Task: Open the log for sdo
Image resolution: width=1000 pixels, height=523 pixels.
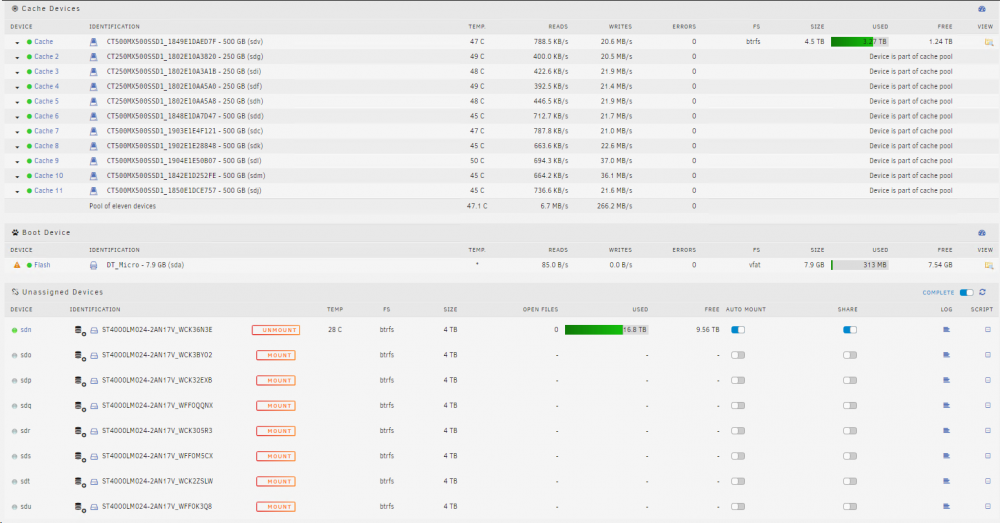Action: pos(946,355)
